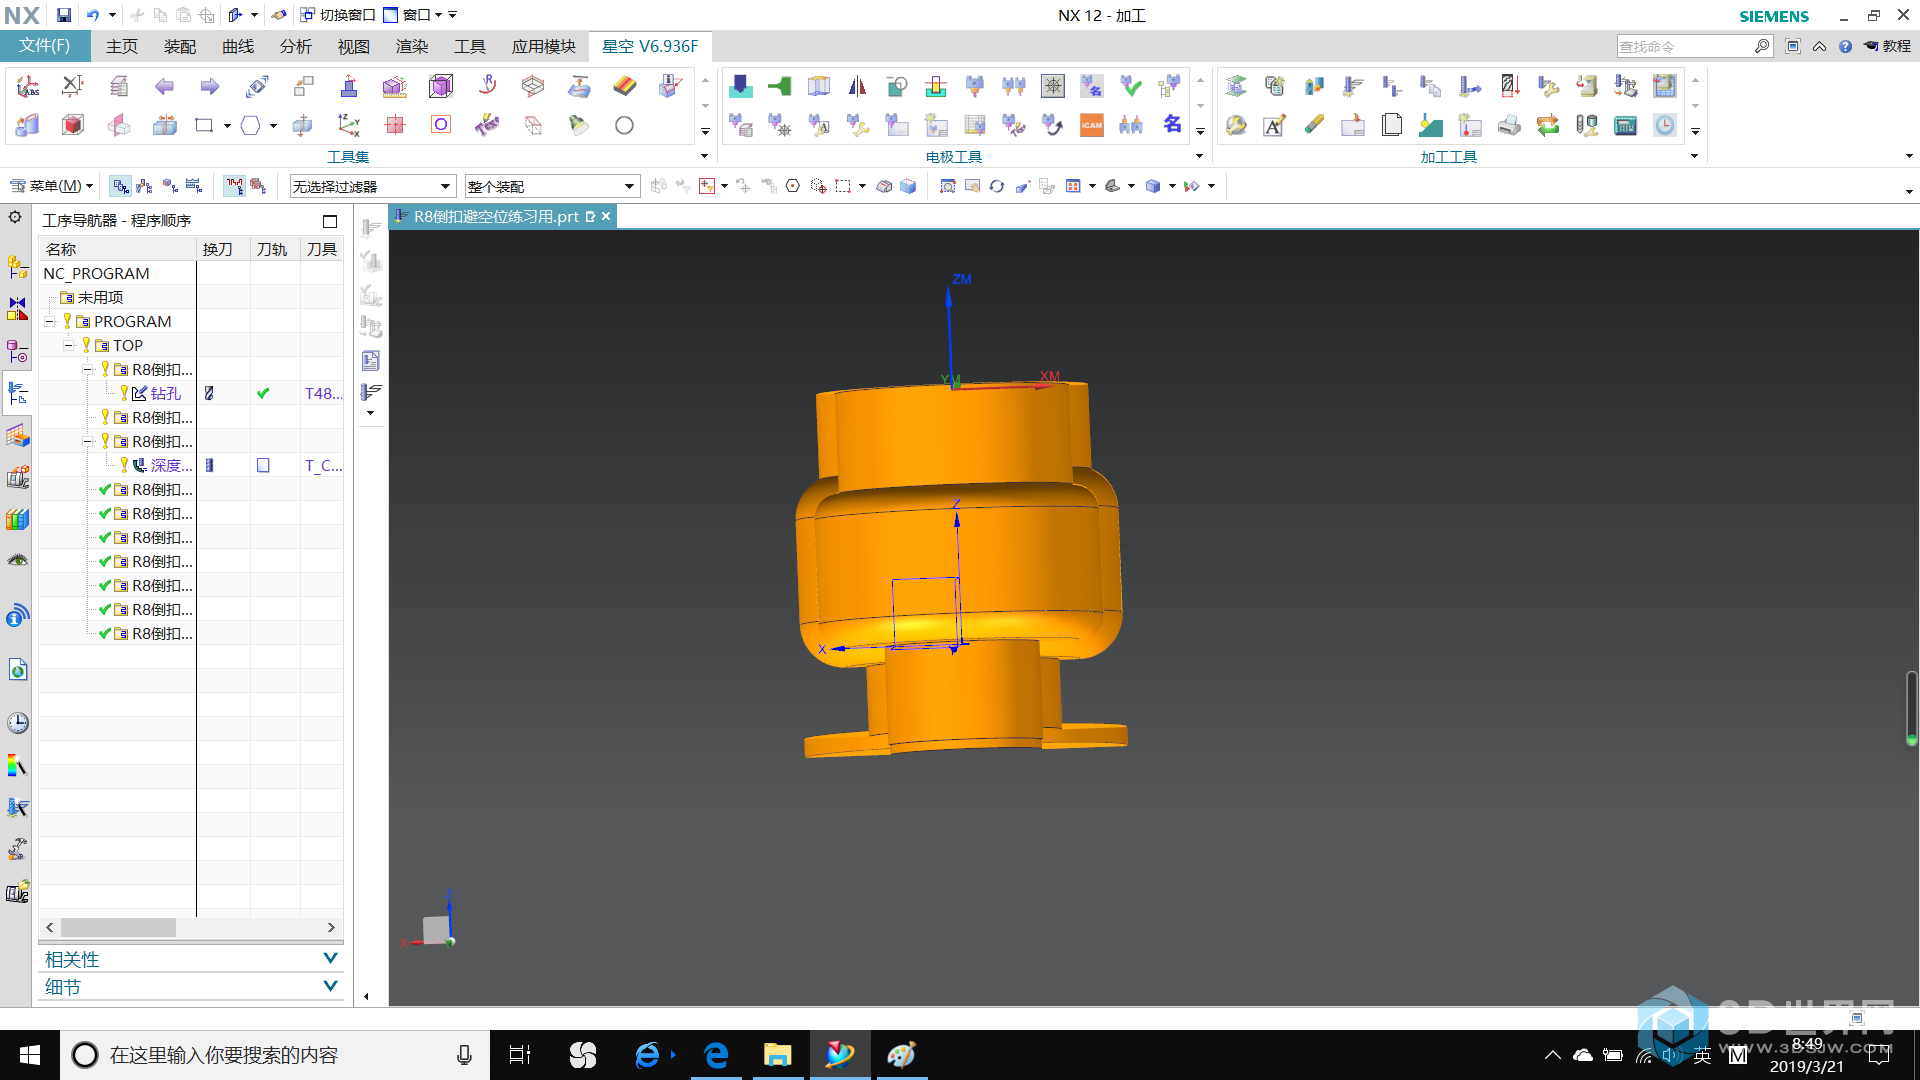Screen dimensions: 1920x1080
Task: Click the electrode with green check icon
Action: pyautogui.click(x=1131, y=87)
